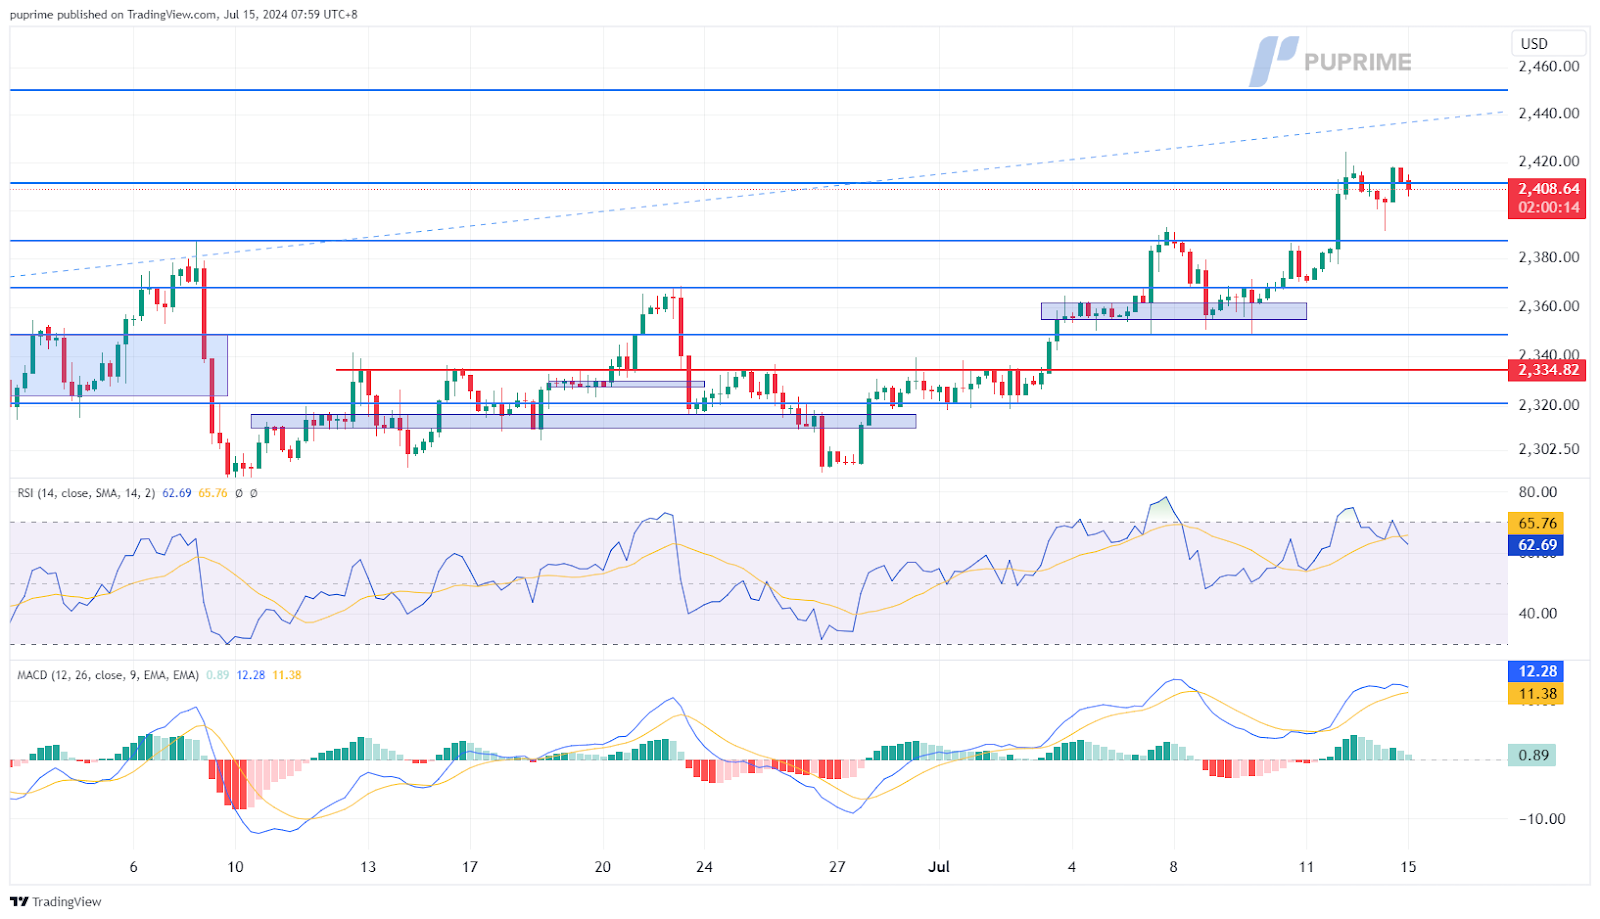
Task: Click the date label 24 on time axis
Action: click(704, 867)
